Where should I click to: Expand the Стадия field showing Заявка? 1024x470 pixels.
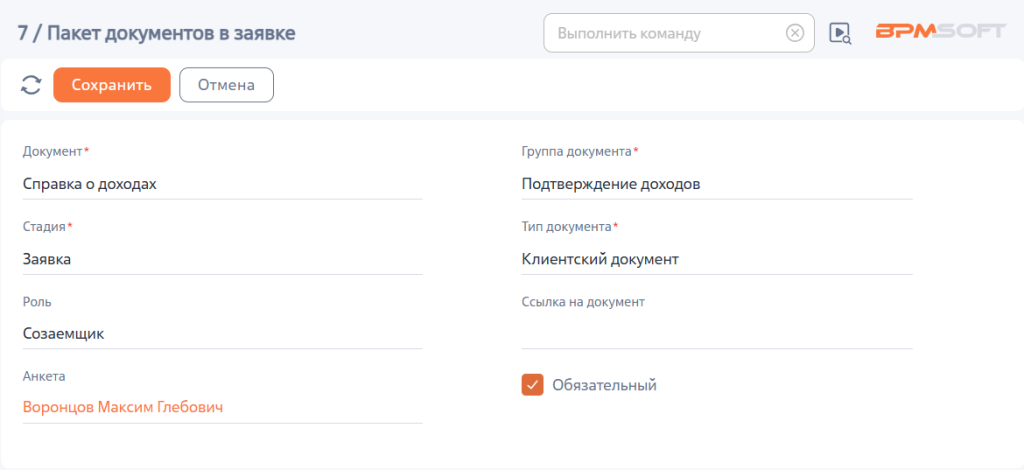click(223, 260)
